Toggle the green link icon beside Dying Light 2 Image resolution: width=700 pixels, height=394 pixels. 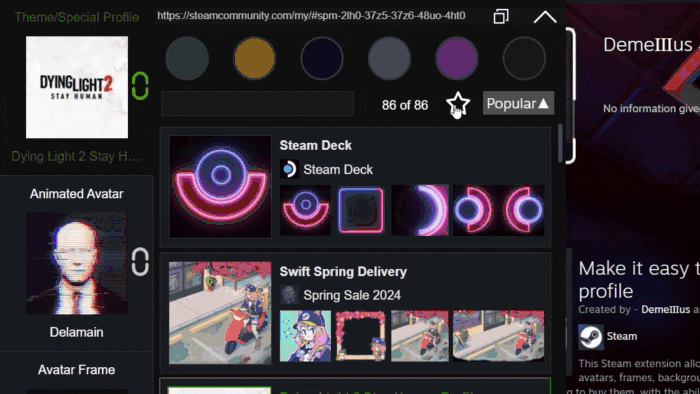pos(140,86)
